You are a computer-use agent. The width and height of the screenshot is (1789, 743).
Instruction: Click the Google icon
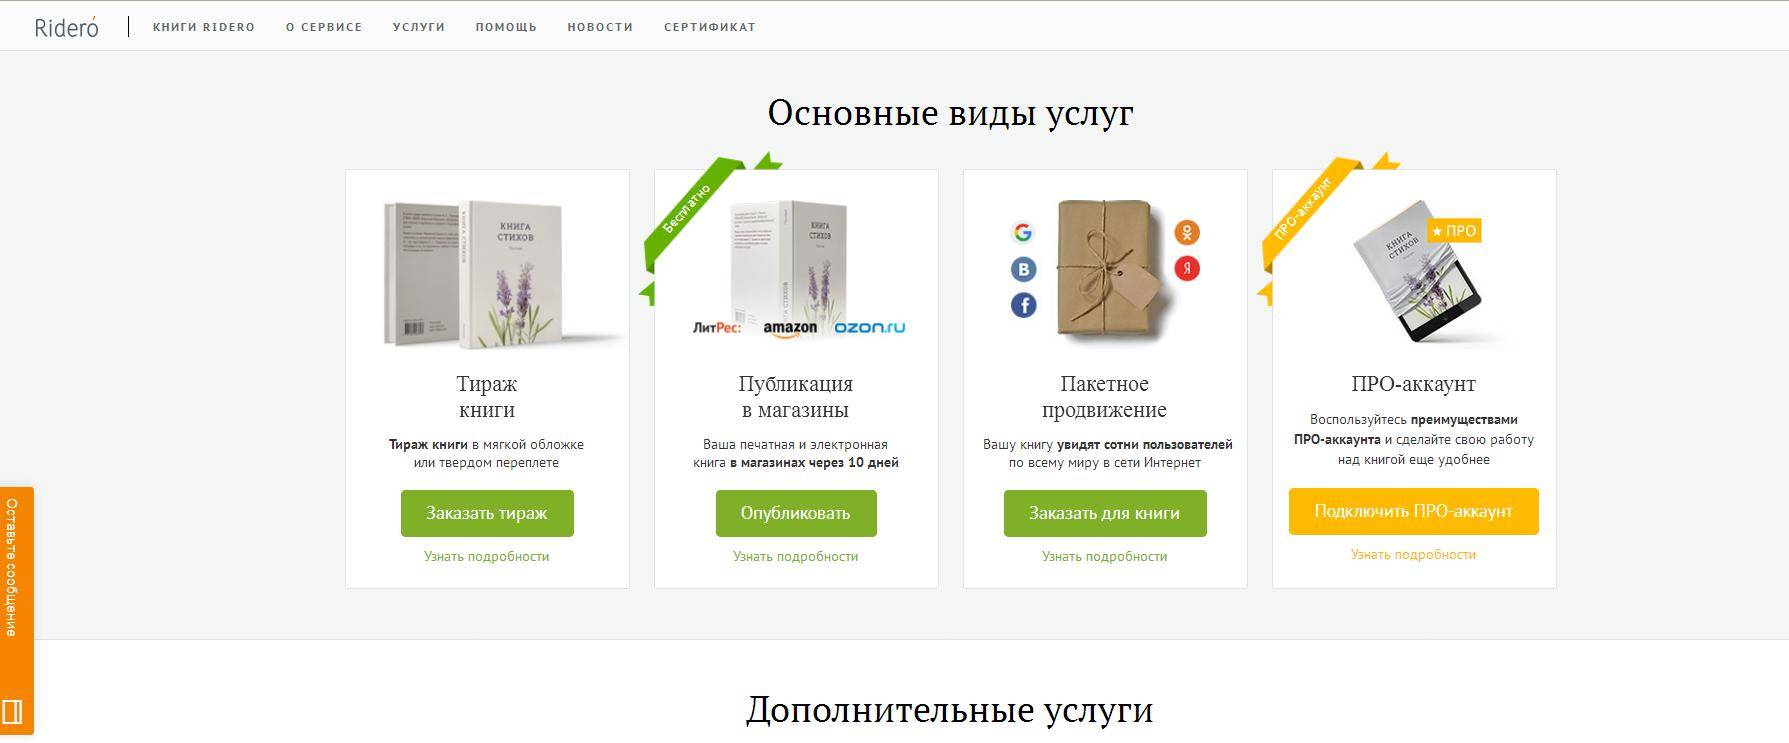click(x=1022, y=233)
